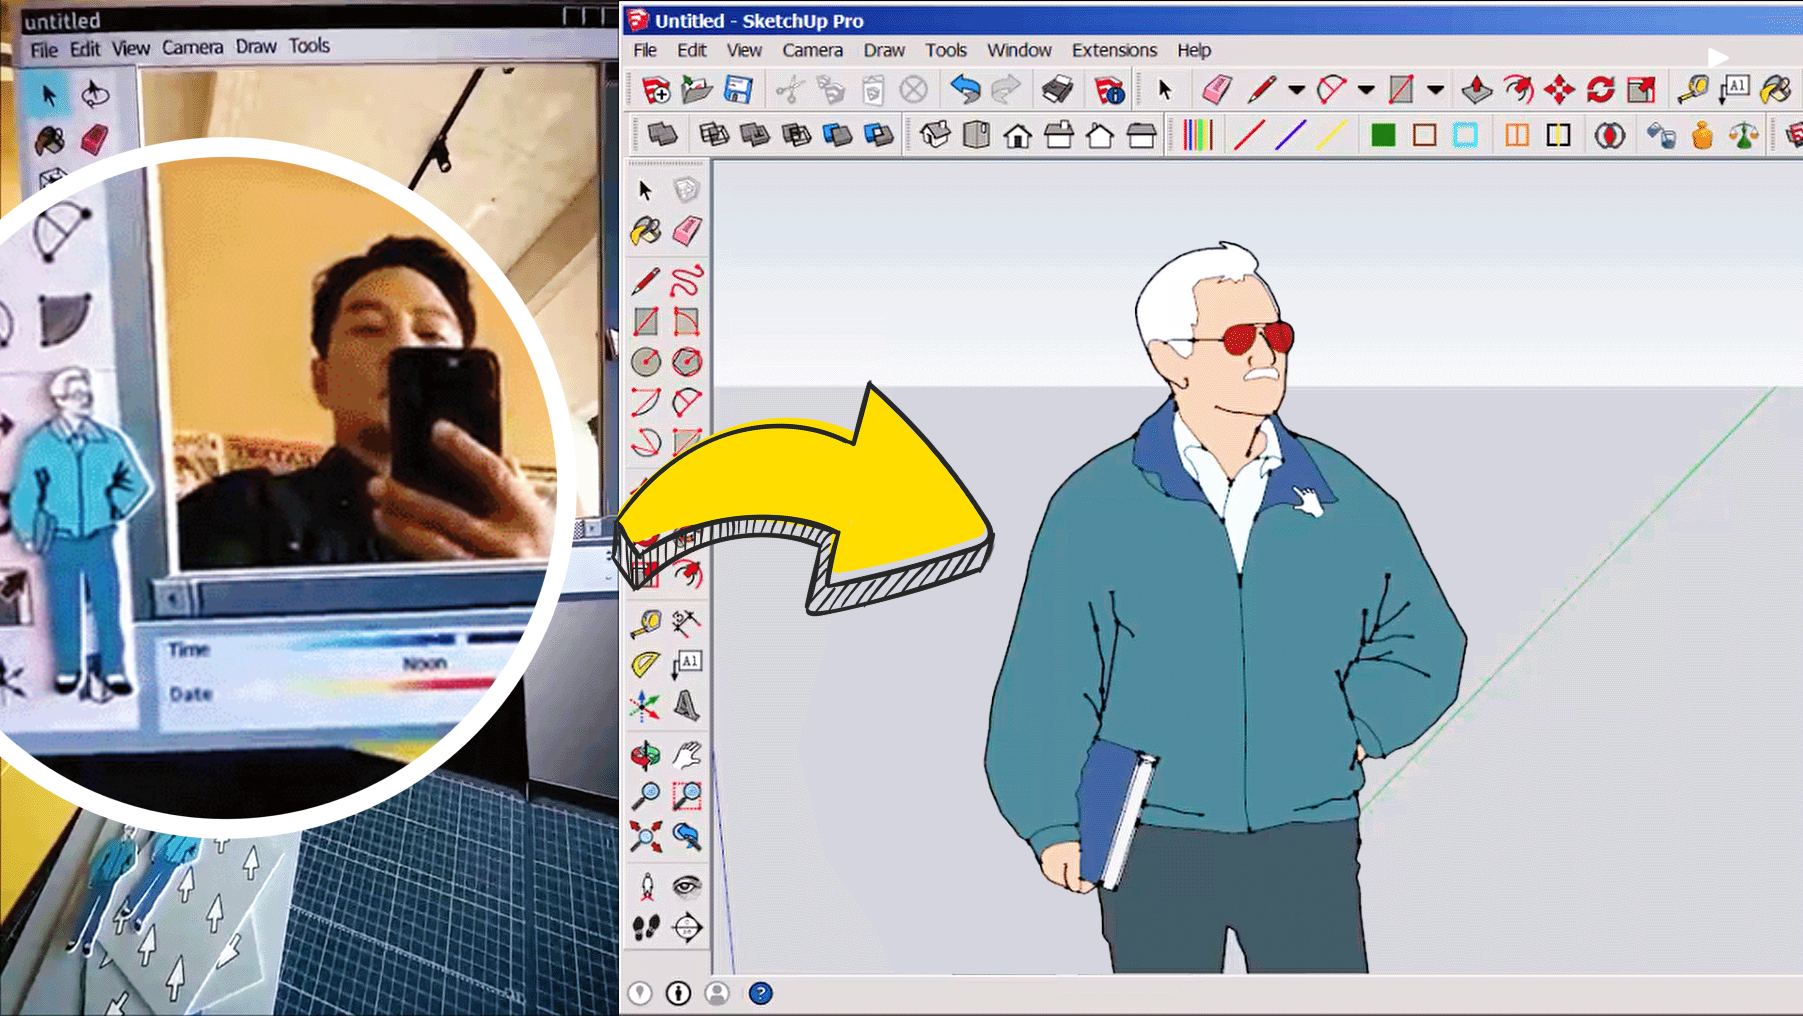The image size is (1803, 1016).
Task: Click the Open file folder icon
Action: pos(697,90)
